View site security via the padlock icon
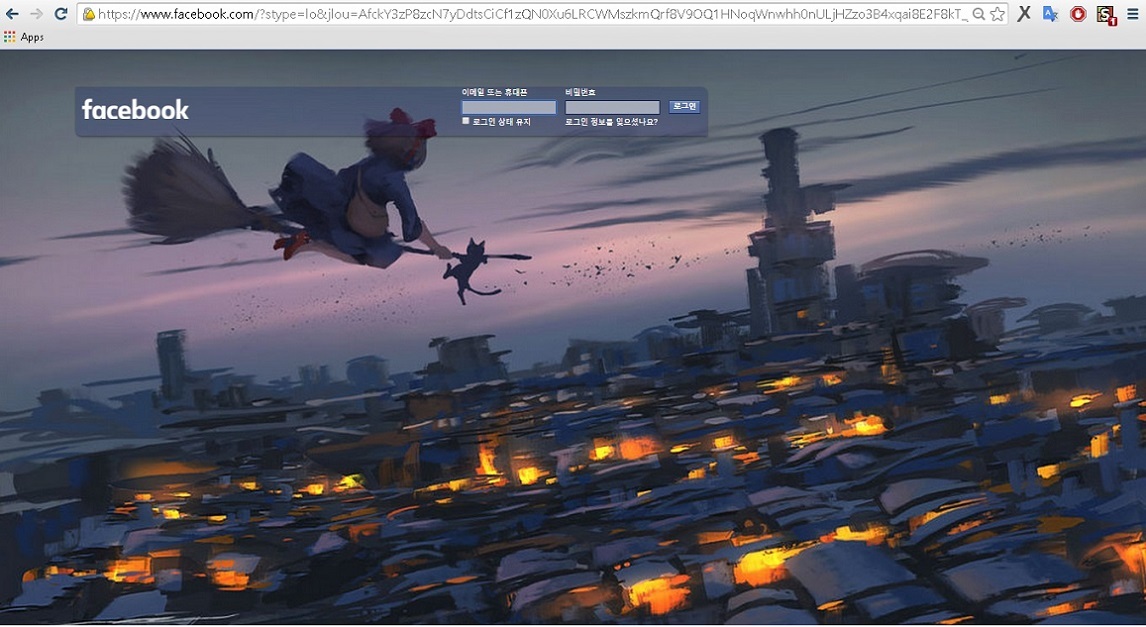The width and height of the screenshot is (1146, 627). (88, 14)
